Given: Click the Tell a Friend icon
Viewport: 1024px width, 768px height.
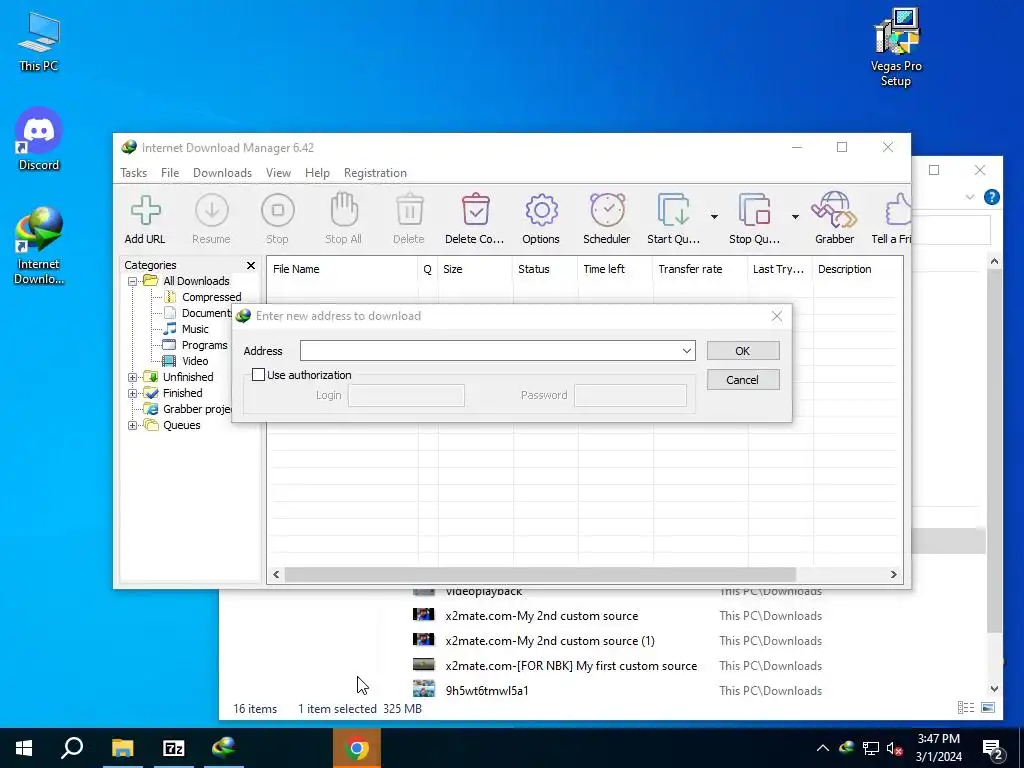Looking at the screenshot, I should tap(898, 210).
